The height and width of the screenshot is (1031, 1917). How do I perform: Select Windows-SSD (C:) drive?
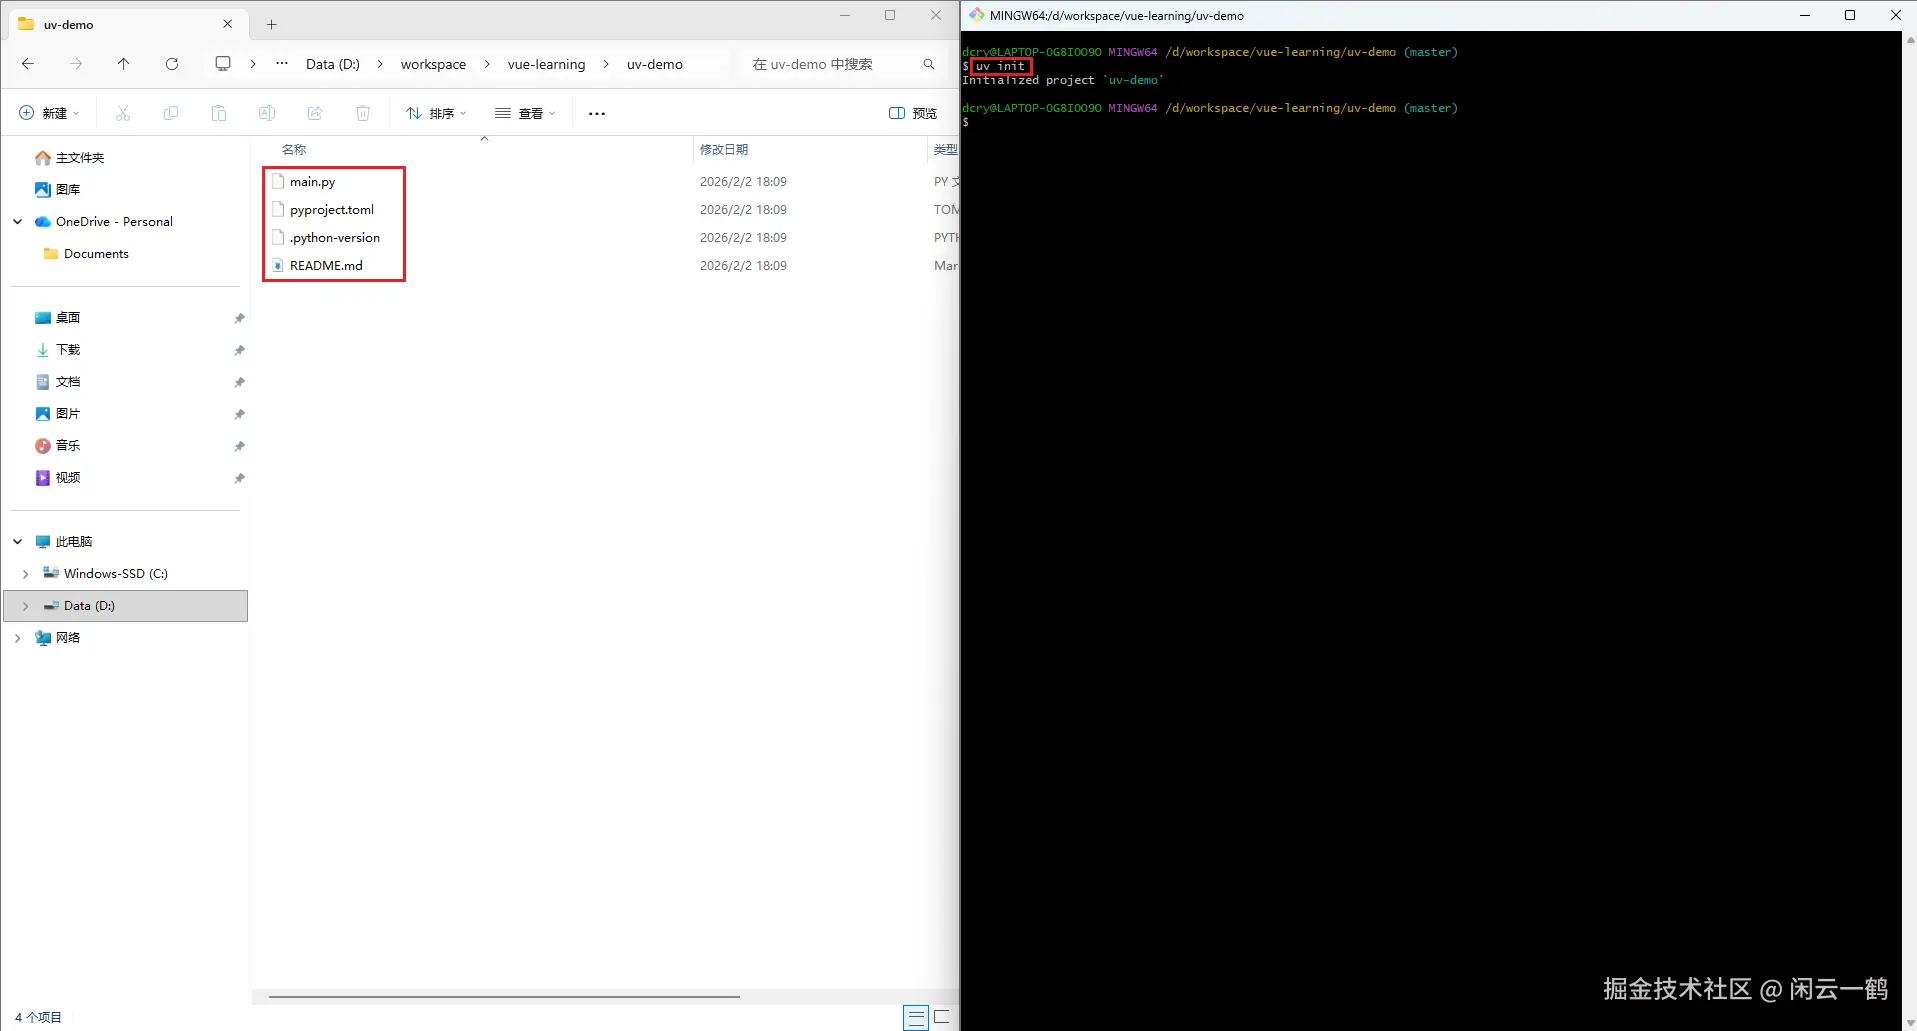[x=105, y=574]
